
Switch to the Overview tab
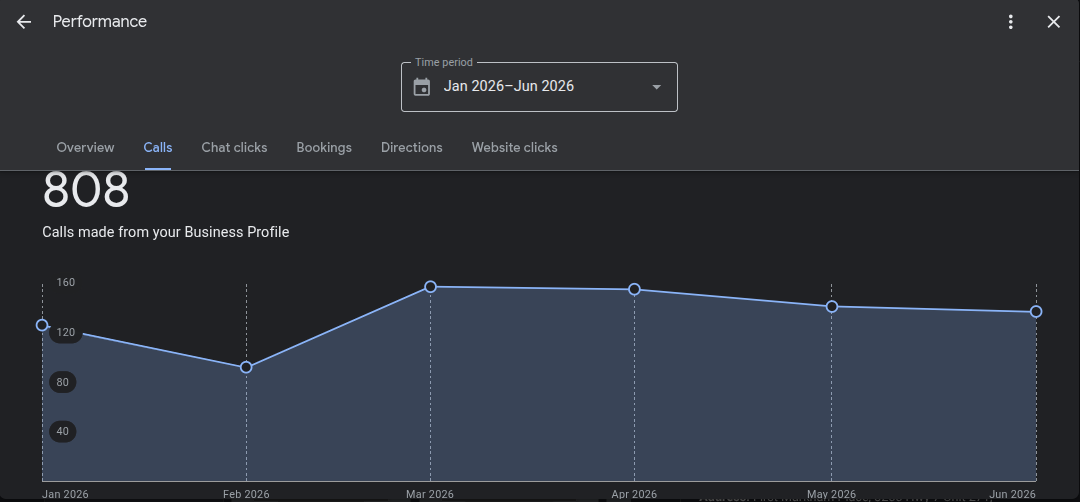pos(85,147)
